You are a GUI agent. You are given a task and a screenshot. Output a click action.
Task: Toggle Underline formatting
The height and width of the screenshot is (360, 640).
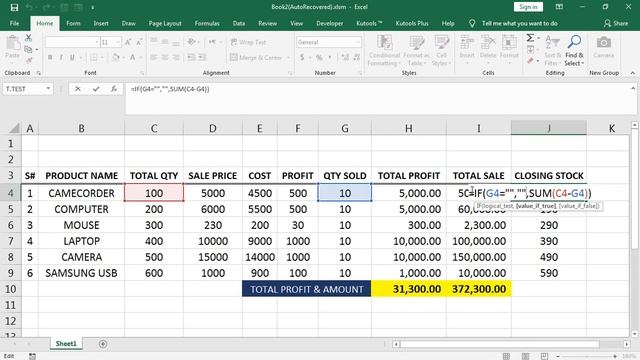click(x=72, y=58)
